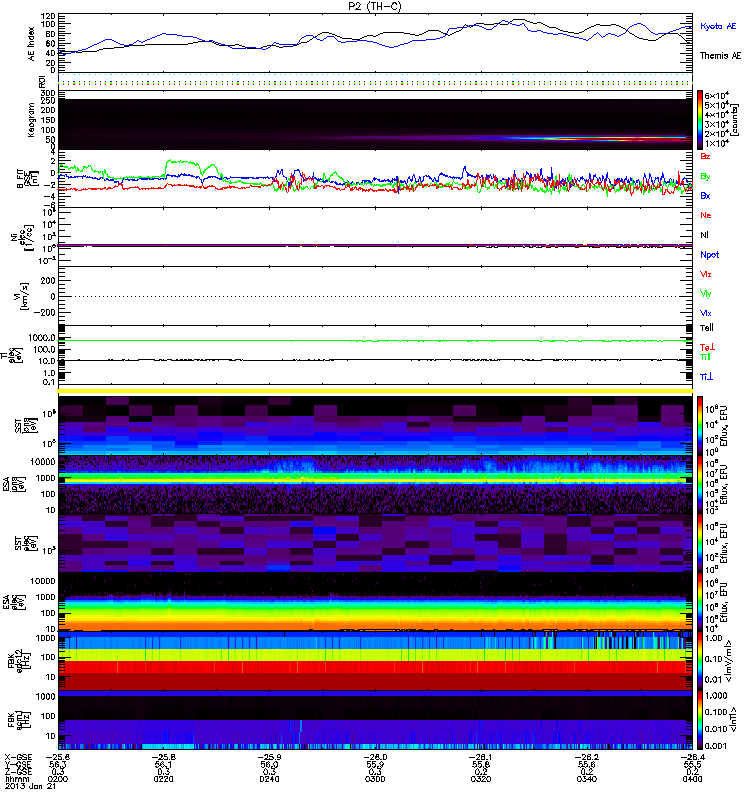
Task: Click the red Ne density legend label
Action: click(x=706, y=215)
